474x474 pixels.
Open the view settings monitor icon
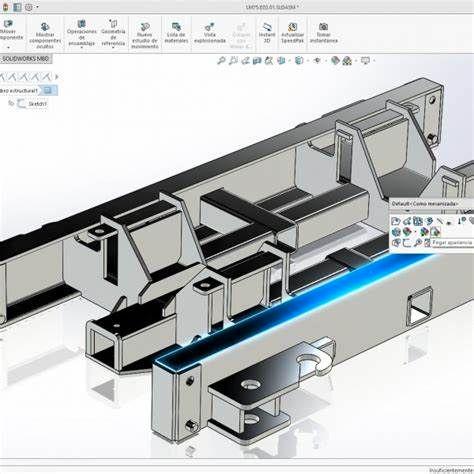point(366,61)
